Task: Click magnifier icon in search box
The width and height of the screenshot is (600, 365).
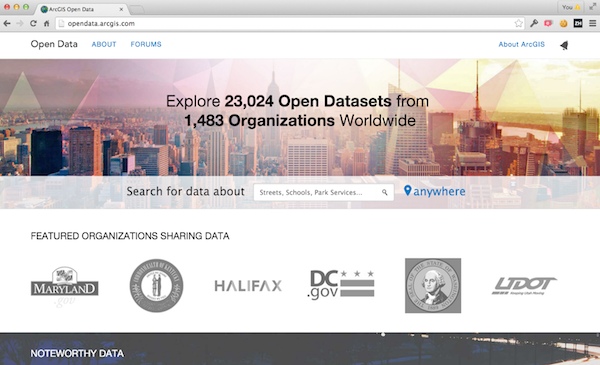Action: point(385,192)
